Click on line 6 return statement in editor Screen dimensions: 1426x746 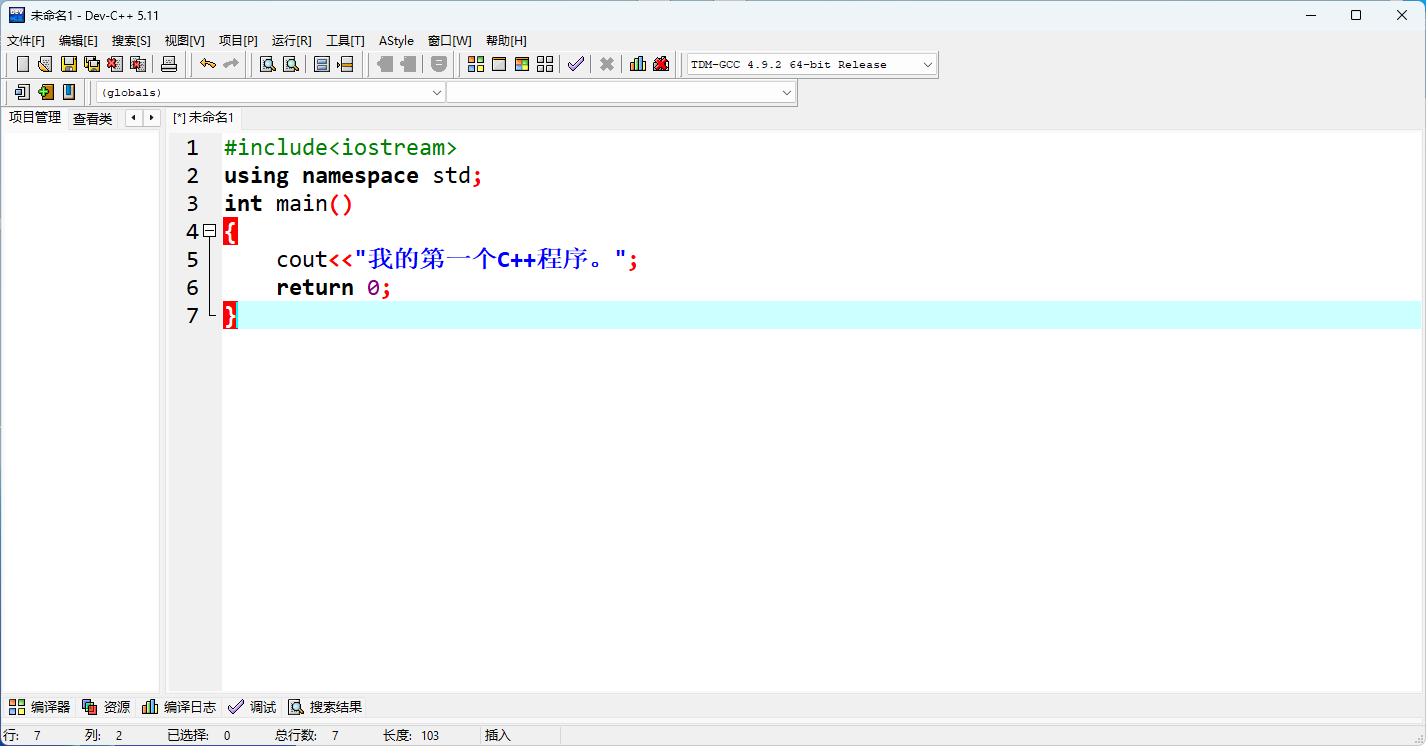[x=315, y=288]
